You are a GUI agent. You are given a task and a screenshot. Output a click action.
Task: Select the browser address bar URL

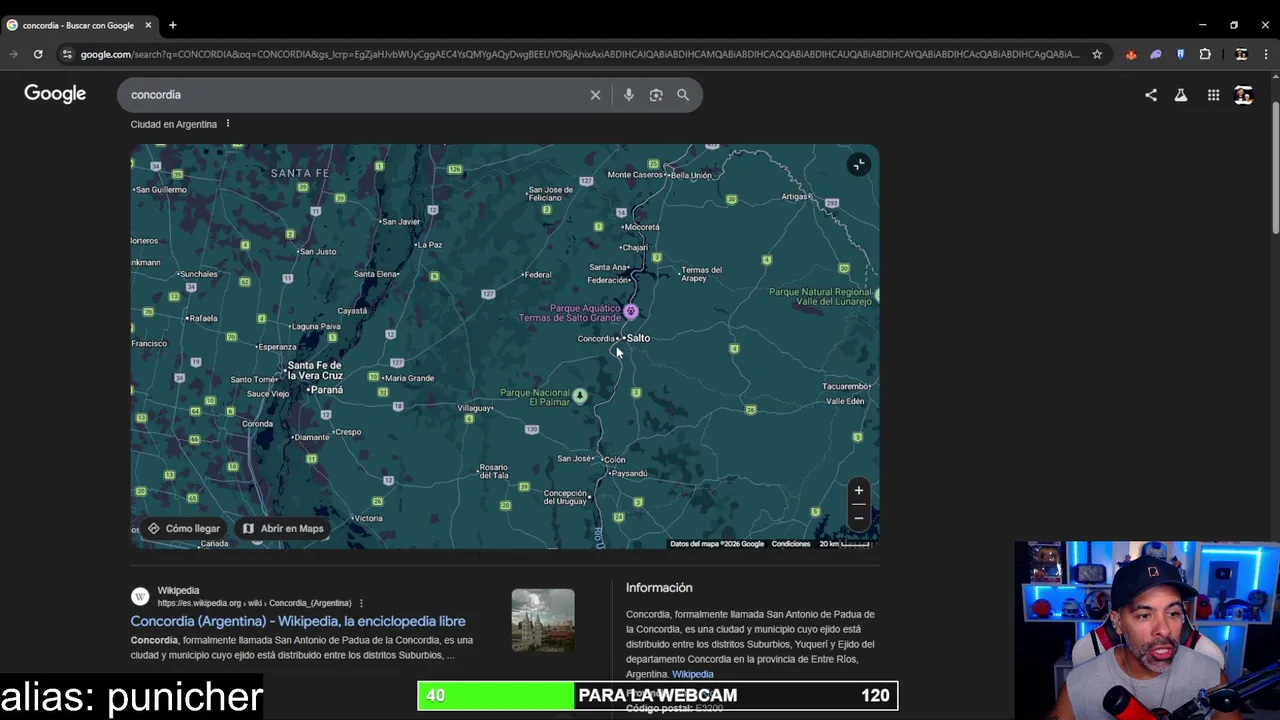point(580,54)
